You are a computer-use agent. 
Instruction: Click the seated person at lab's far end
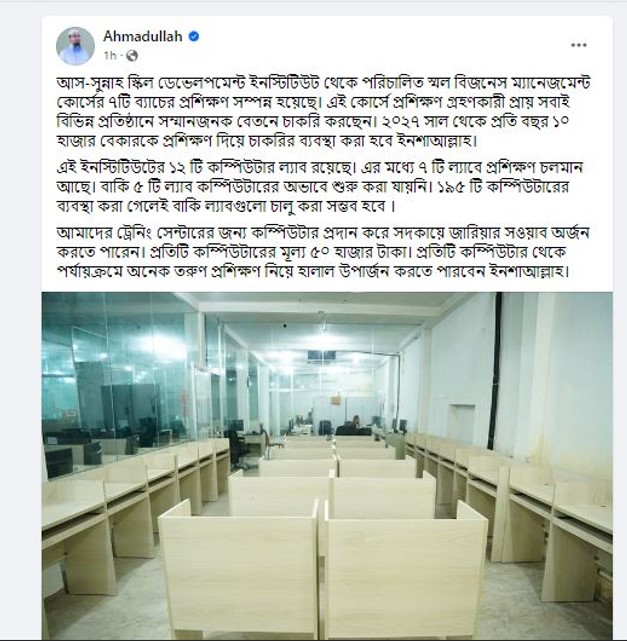click(355, 425)
